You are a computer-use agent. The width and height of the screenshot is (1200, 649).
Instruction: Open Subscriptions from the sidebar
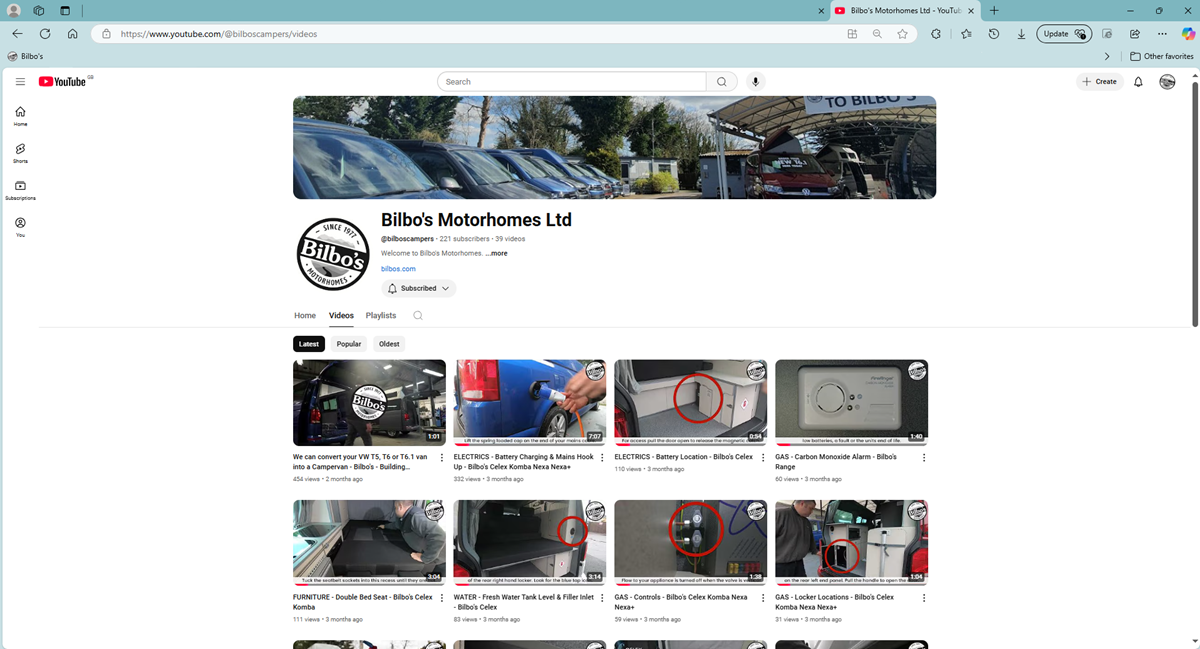pos(20,190)
